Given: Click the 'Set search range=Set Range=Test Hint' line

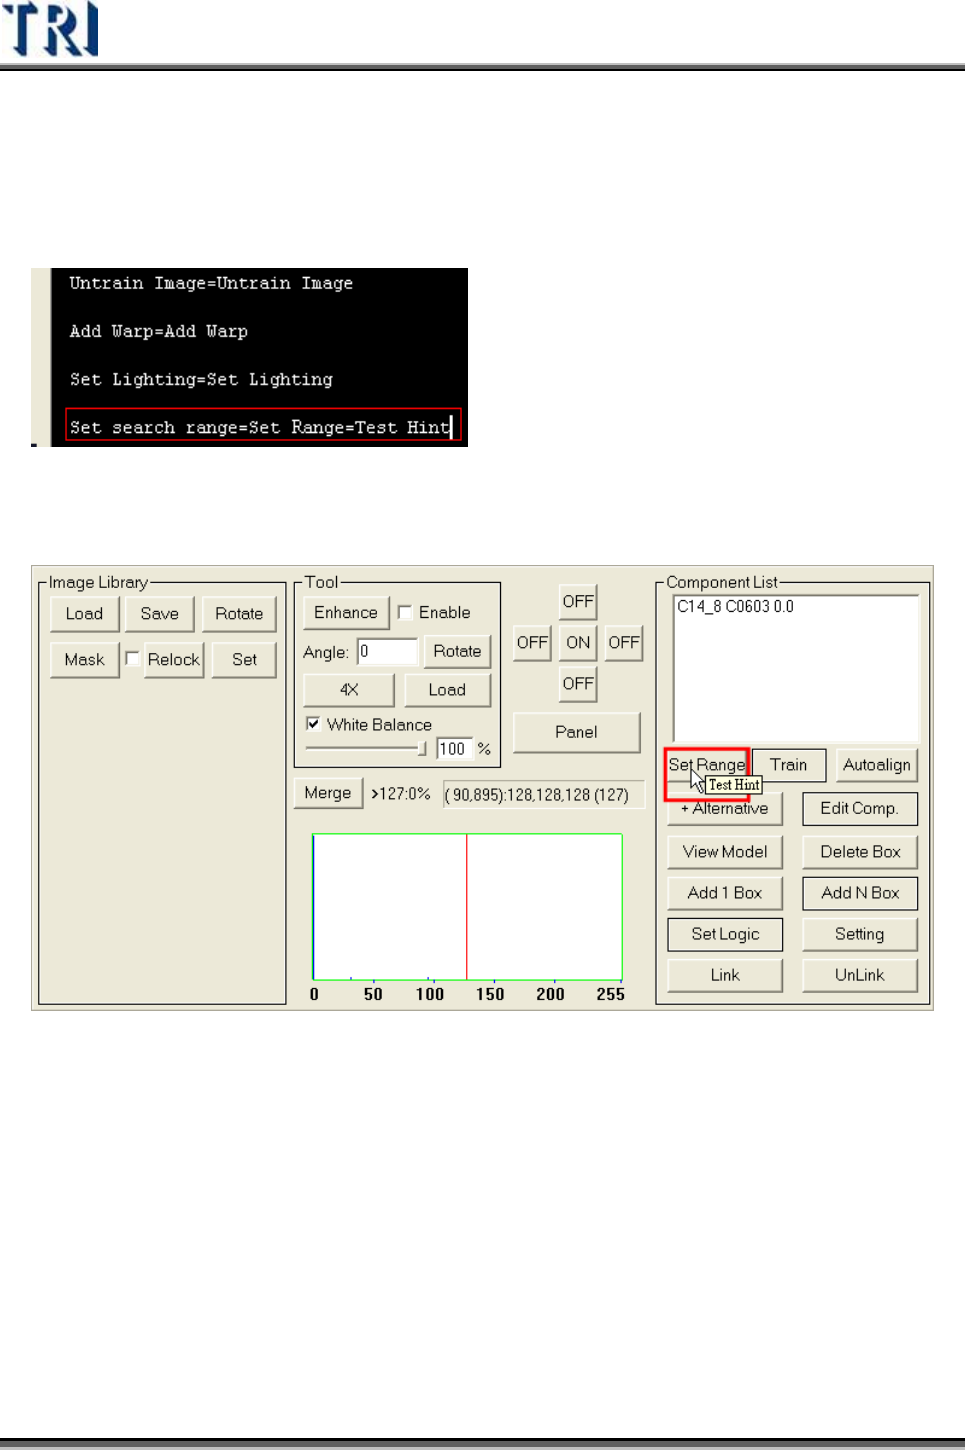Looking at the screenshot, I should pos(262,426).
